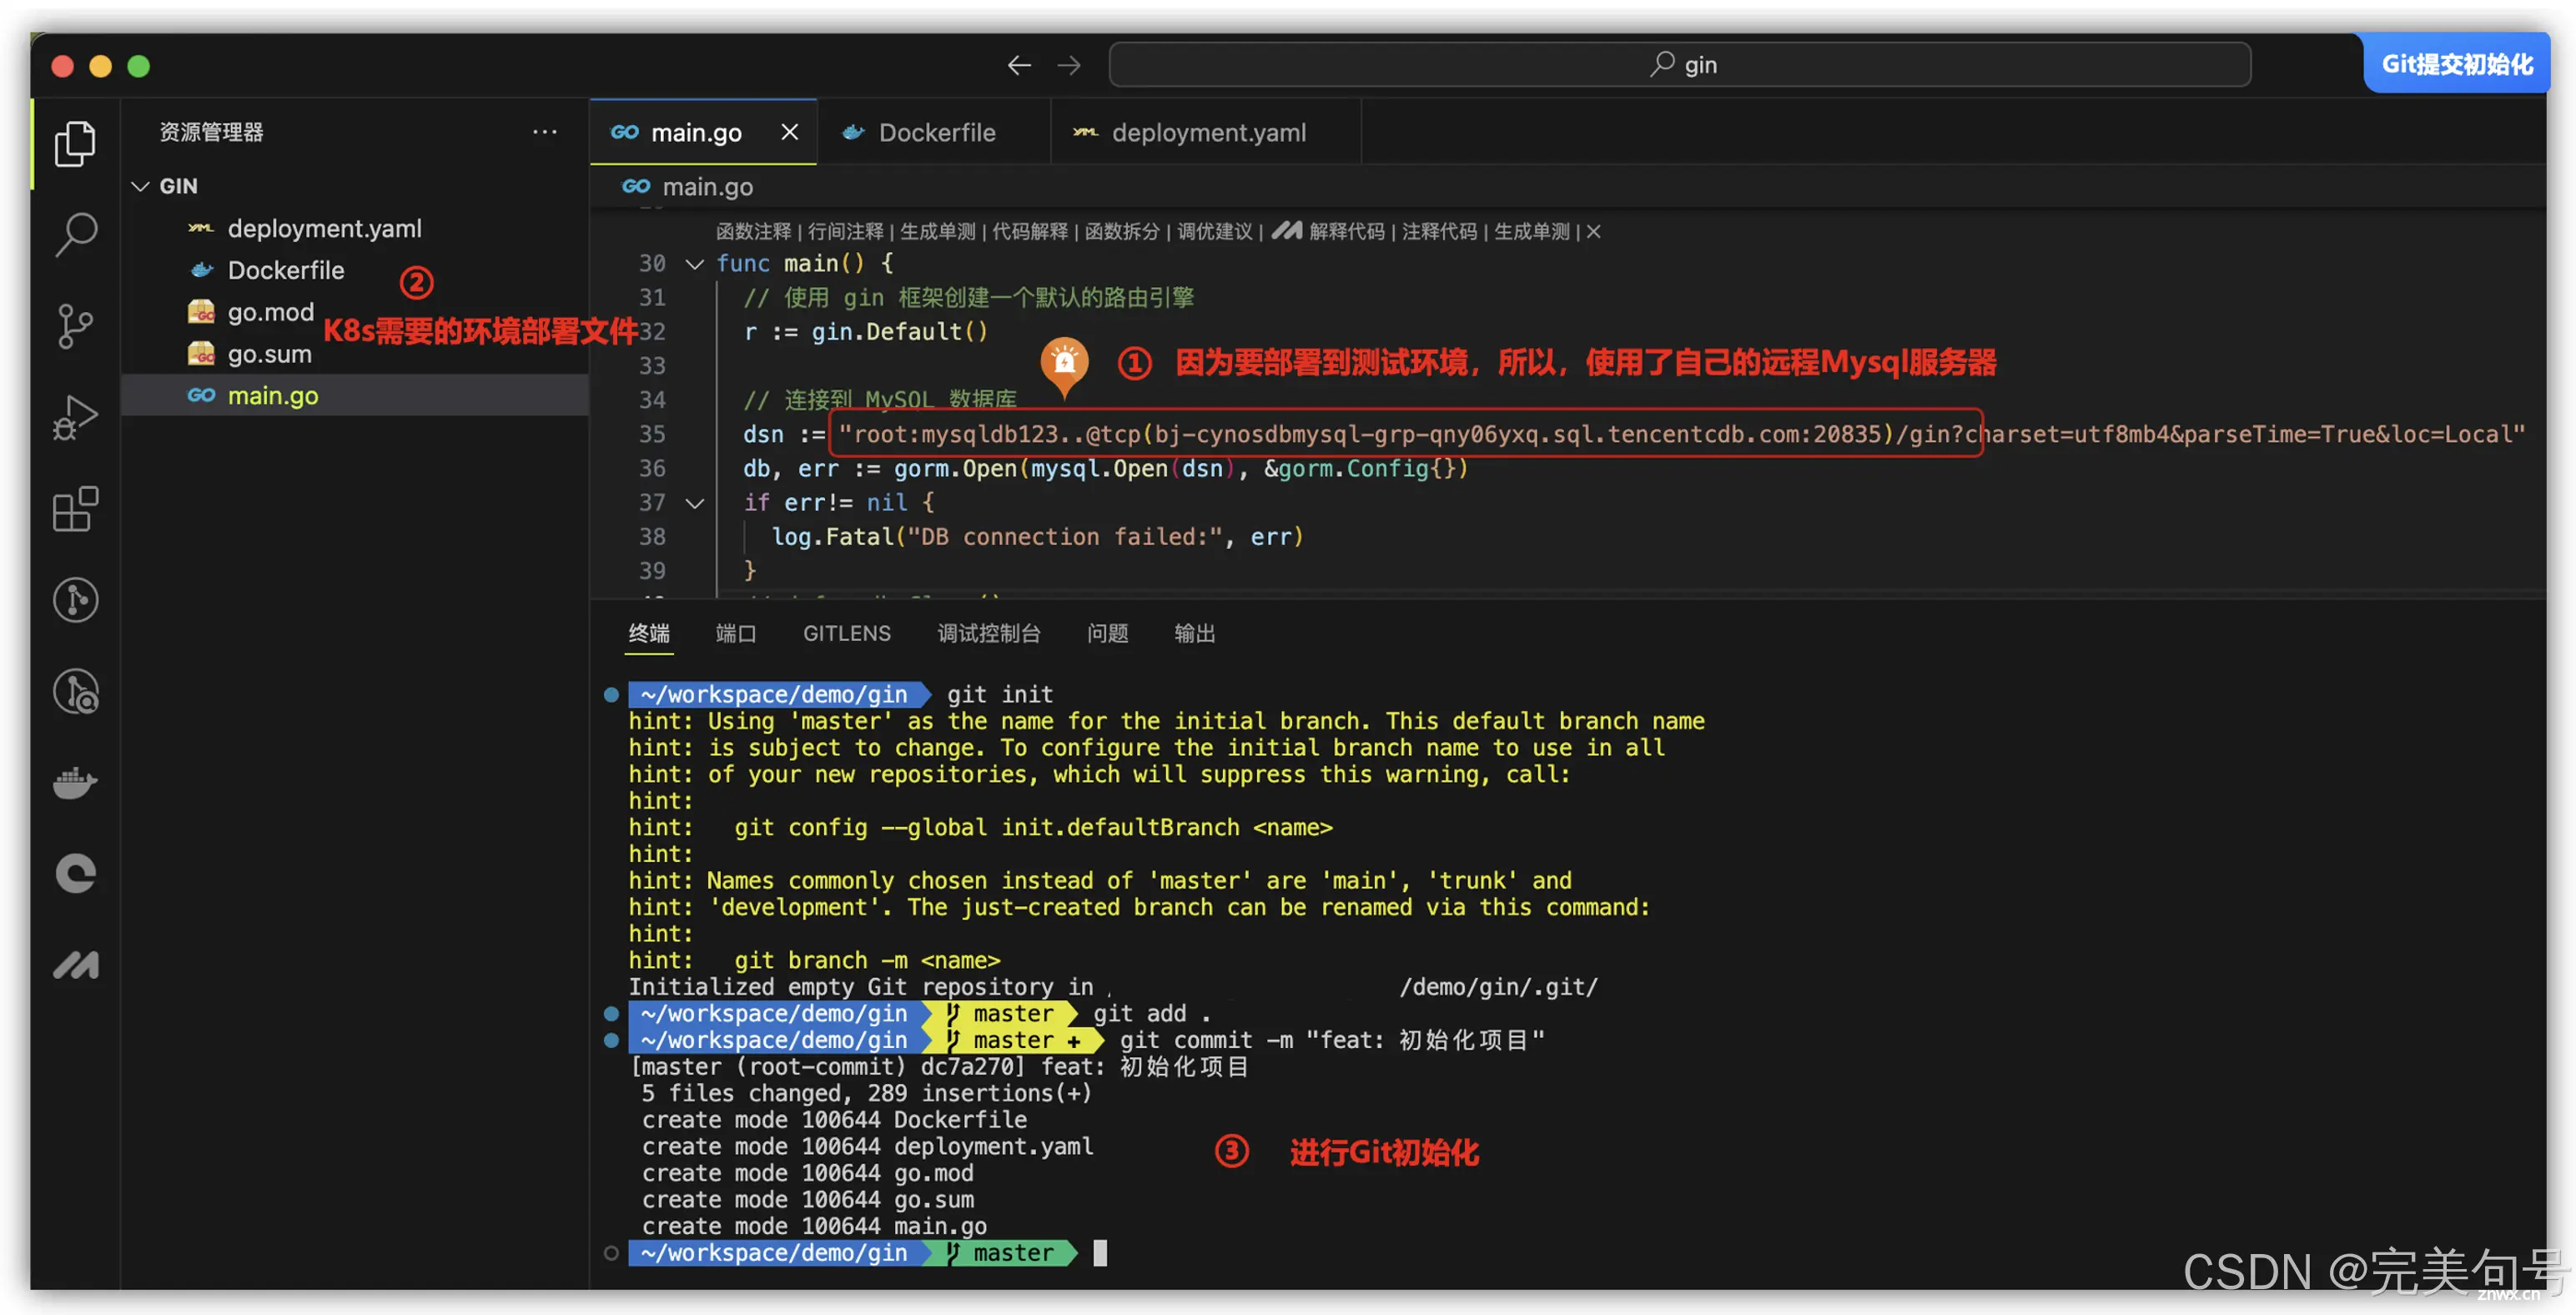This screenshot has width=2576, height=1315.
Task: Fold the func main block at line 30
Action: coord(694,264)
